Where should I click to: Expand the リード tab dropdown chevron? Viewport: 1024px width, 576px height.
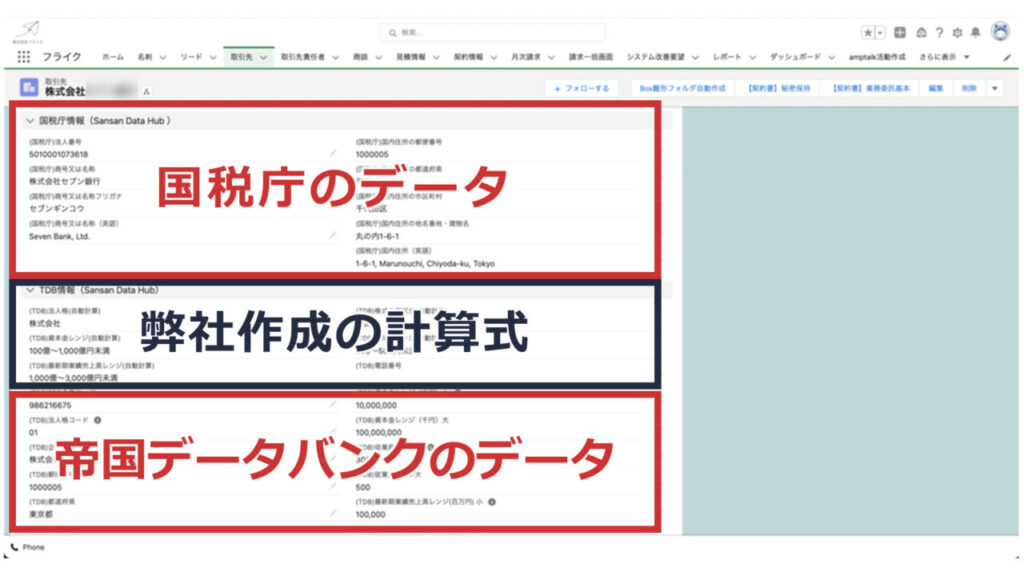[212, 57]
